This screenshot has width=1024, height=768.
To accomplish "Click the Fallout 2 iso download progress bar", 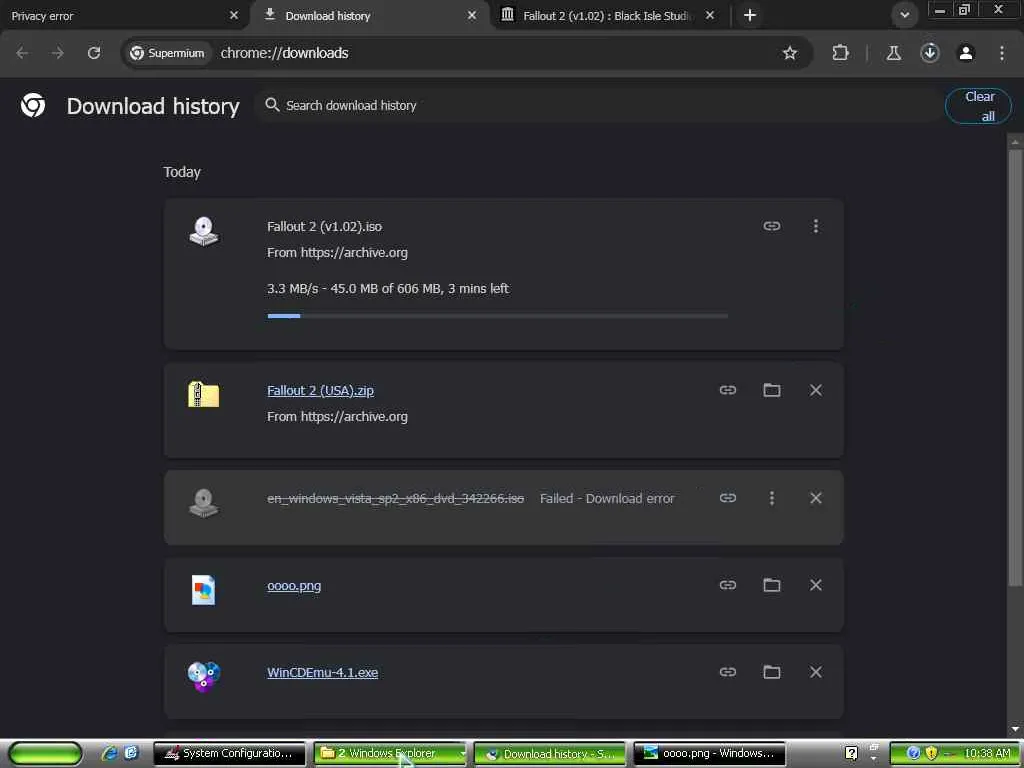I will pos(498,316).
